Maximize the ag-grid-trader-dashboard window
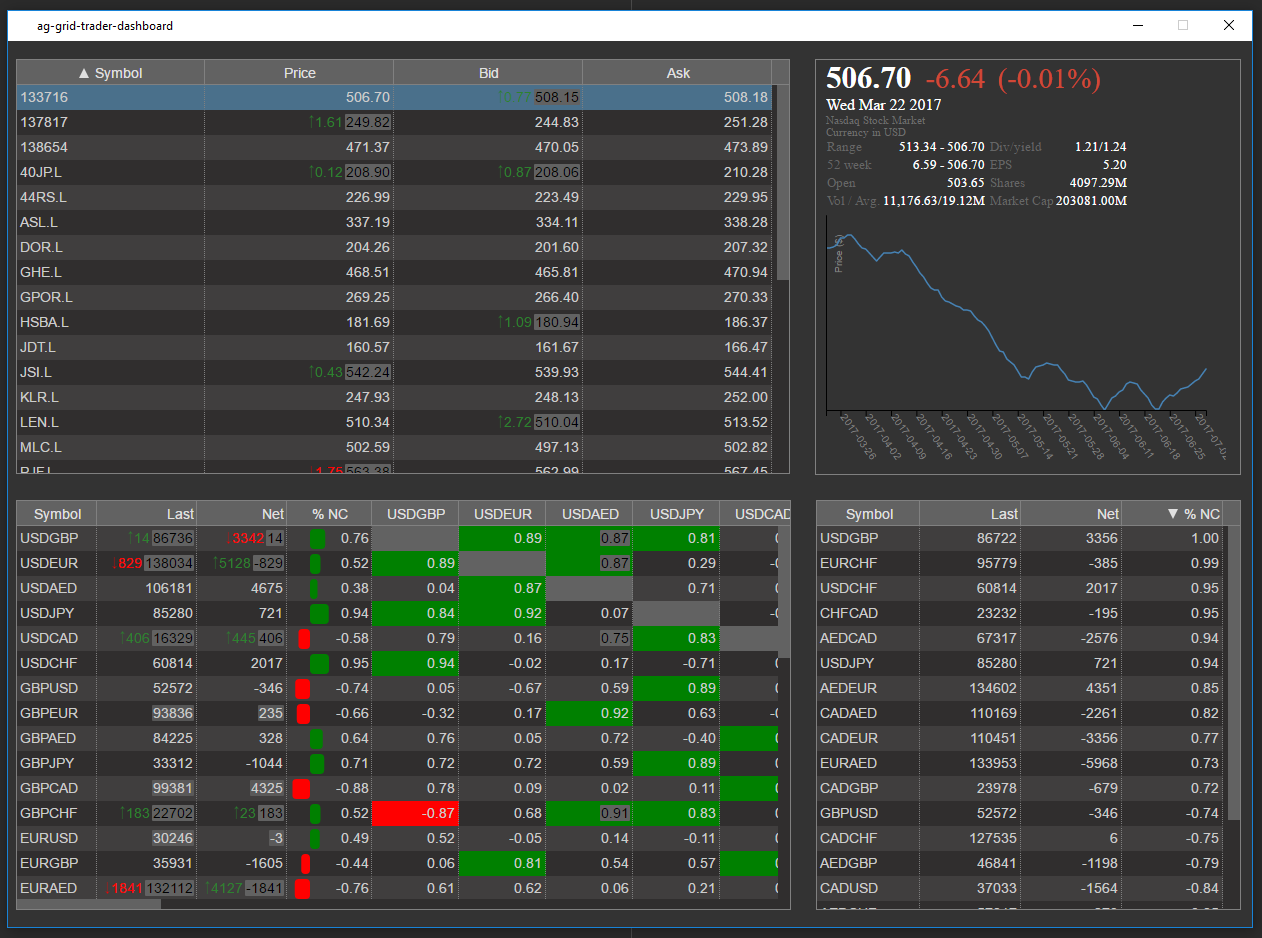1262x938 pixels. click(1183, 26)
